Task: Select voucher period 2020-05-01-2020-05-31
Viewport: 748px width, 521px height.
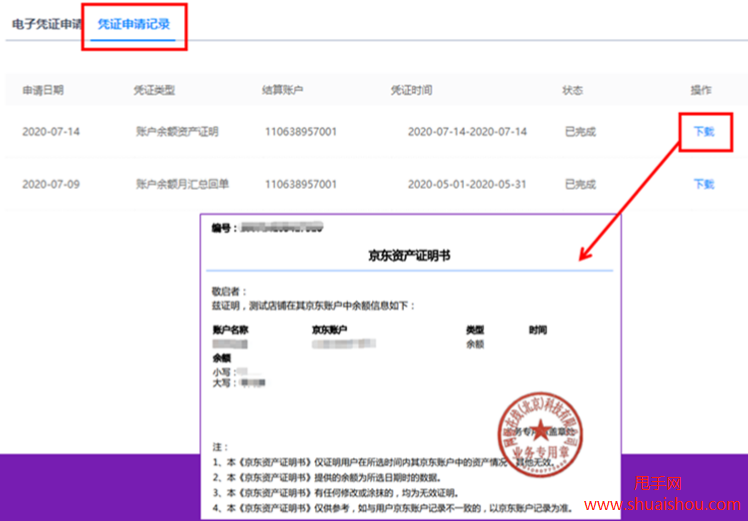Action: pos(468,184)
